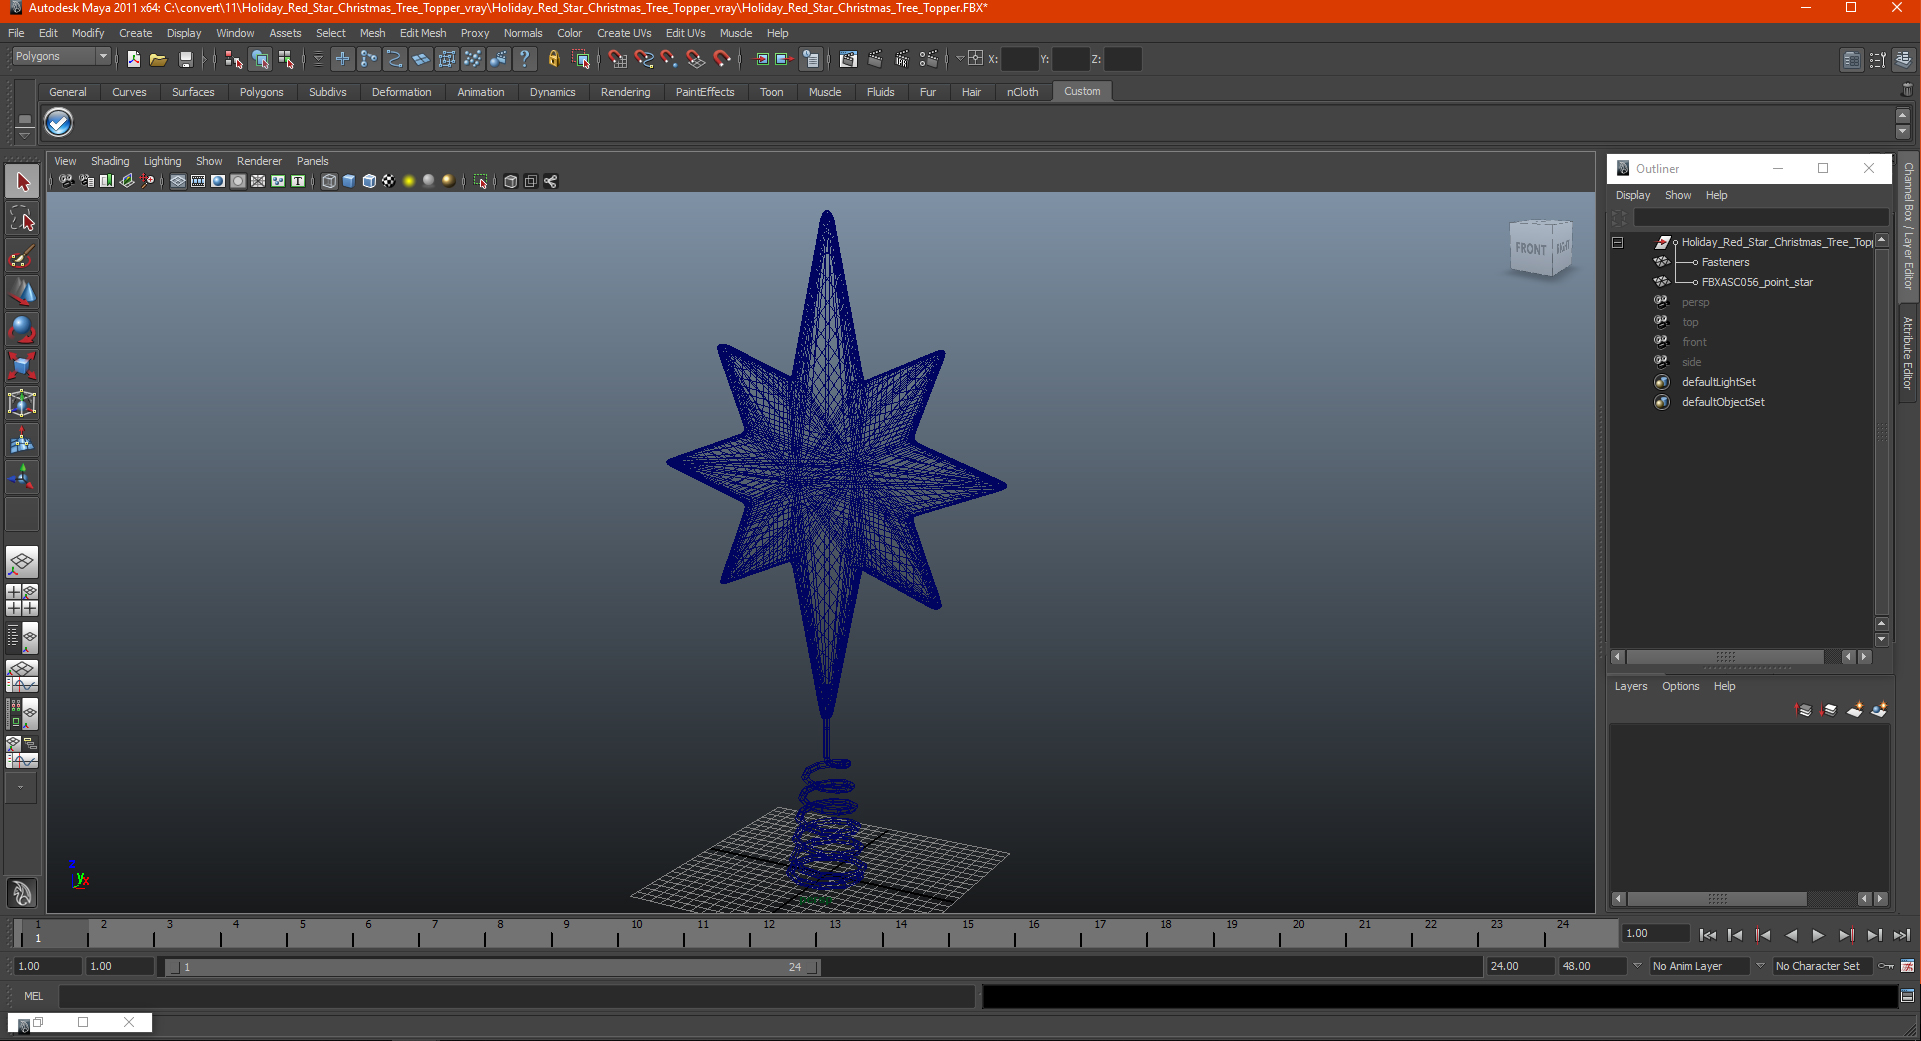Play the animation backwards
This screenshot has height=1041, width=1921.
point(1791,935)
